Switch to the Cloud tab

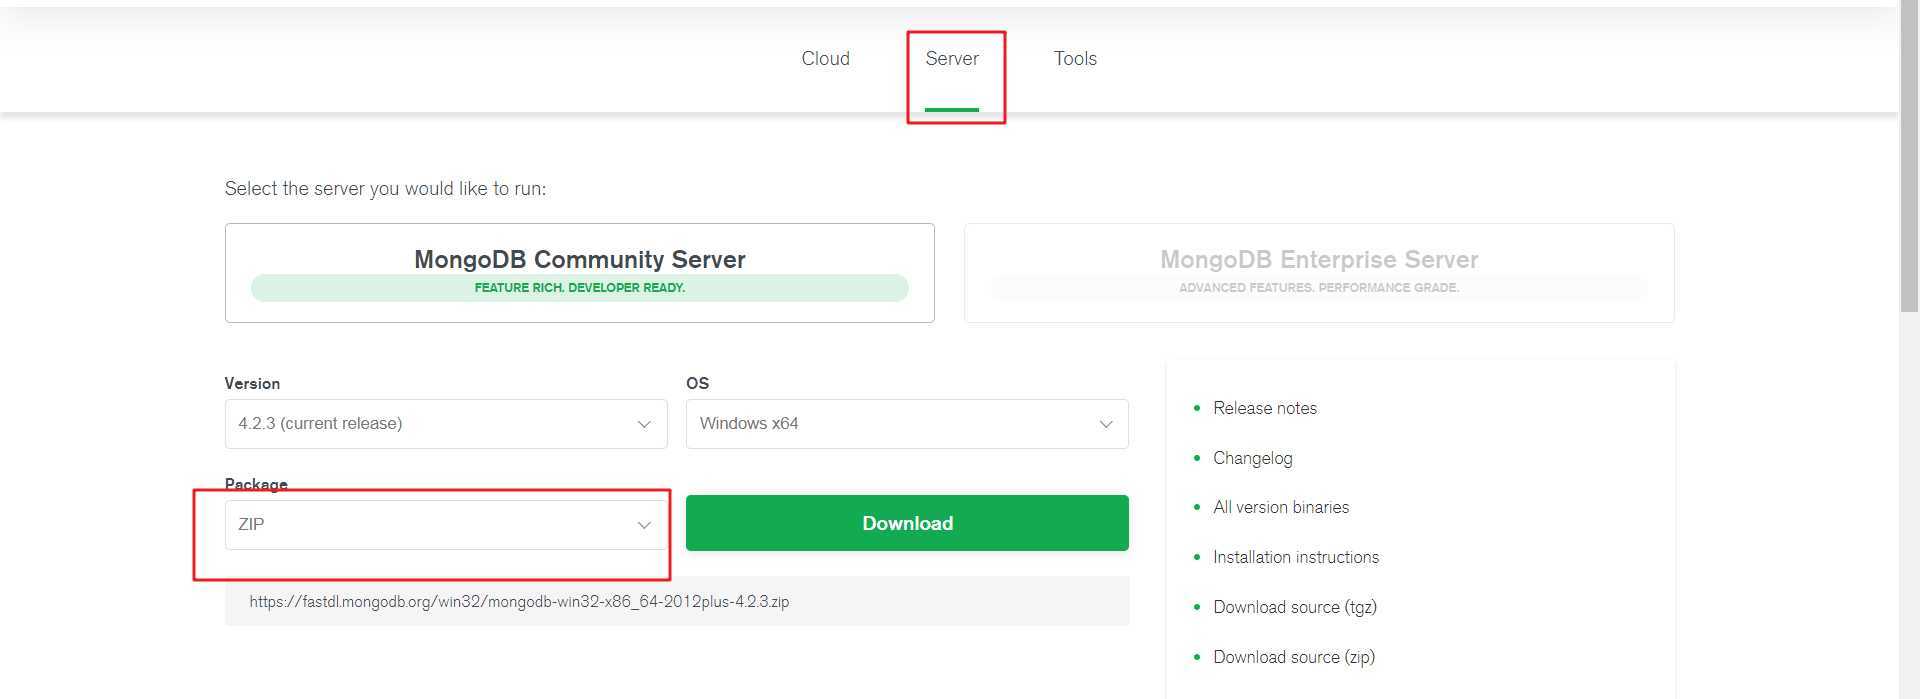tap(825, 59)
